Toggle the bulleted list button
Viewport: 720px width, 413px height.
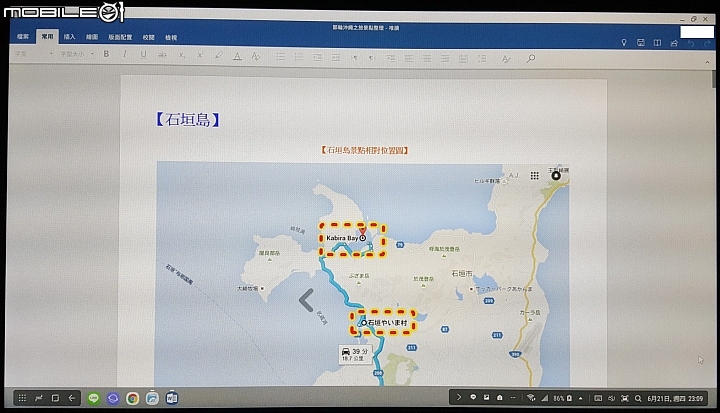(281, 57)
